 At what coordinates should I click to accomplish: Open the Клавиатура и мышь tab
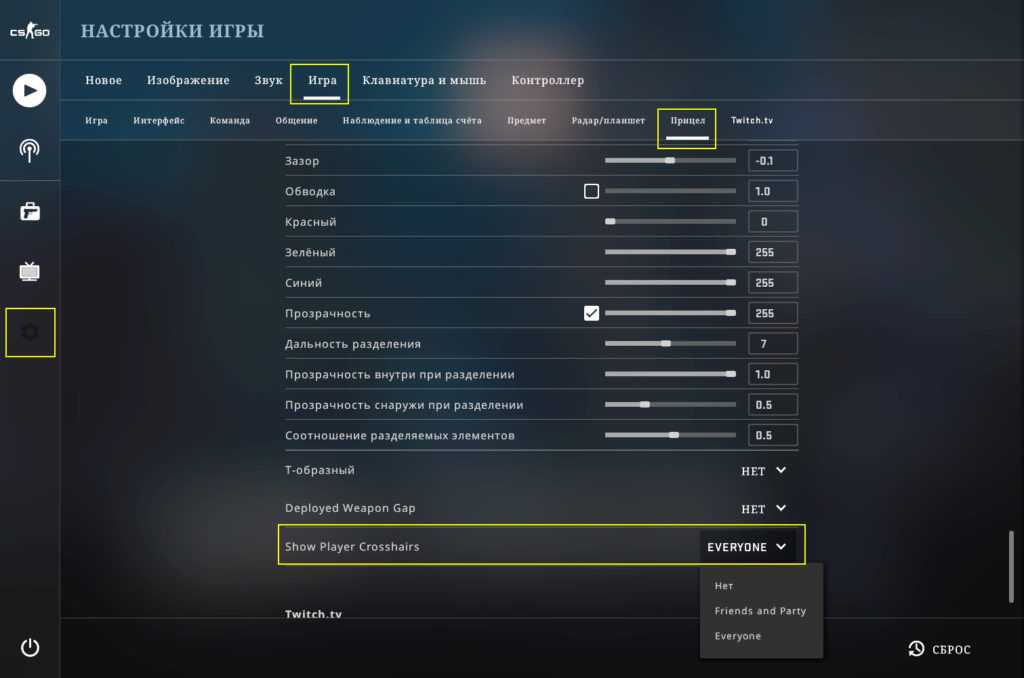coord(424,80)
